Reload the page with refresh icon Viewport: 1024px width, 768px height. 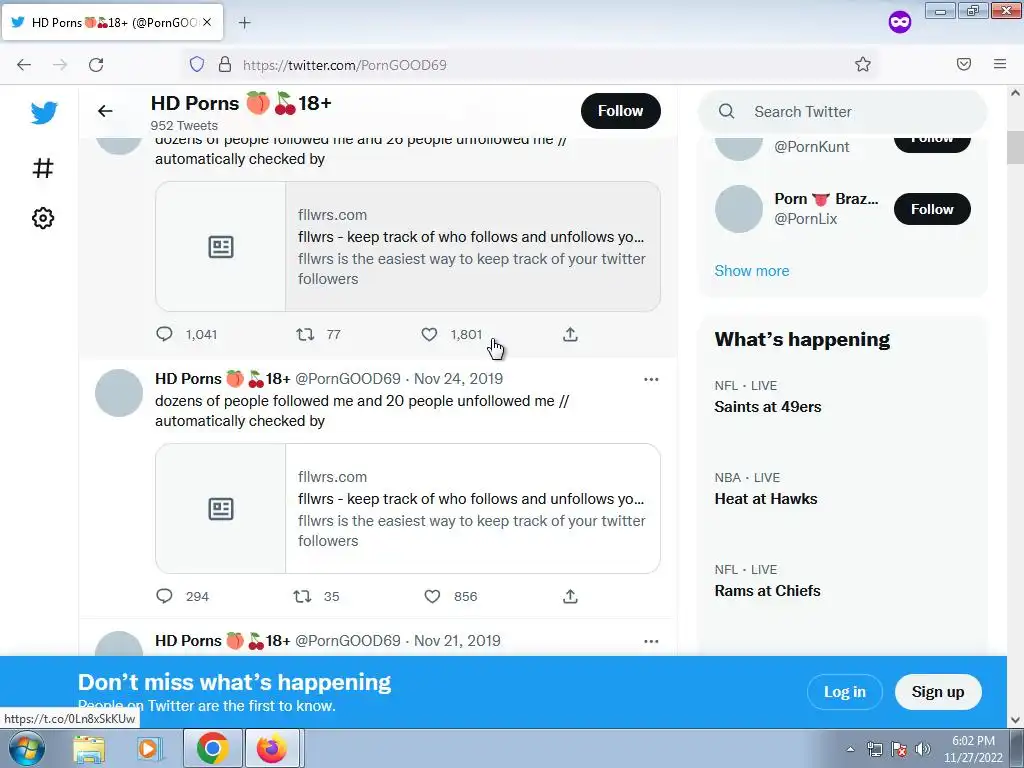click(x=96, y=65)
